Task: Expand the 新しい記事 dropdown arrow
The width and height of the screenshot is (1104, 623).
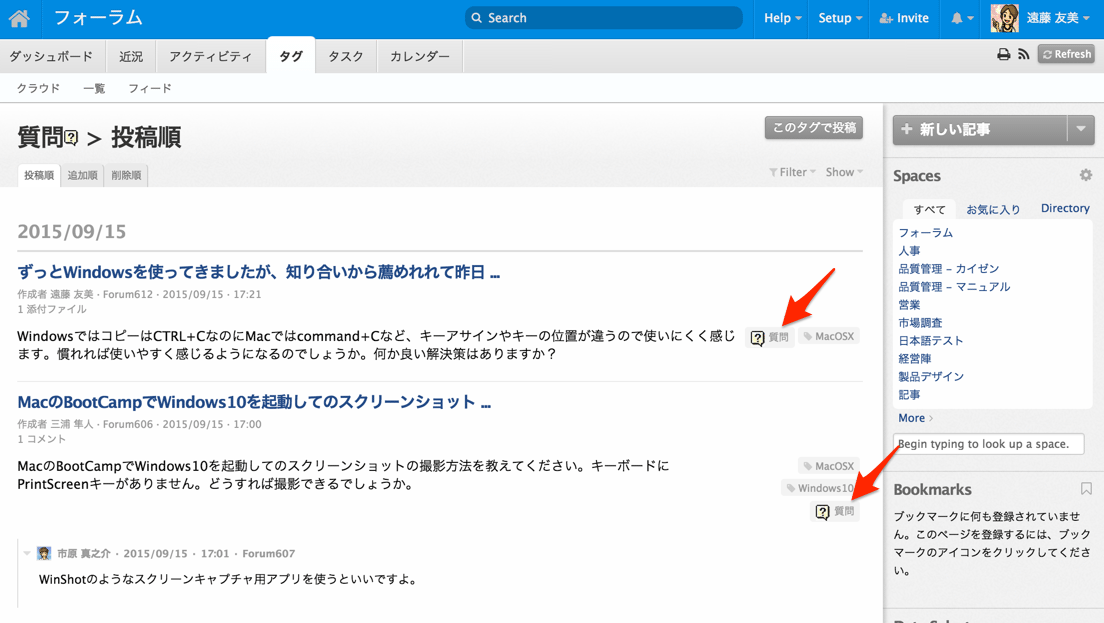Action: tap(1081, 130)
